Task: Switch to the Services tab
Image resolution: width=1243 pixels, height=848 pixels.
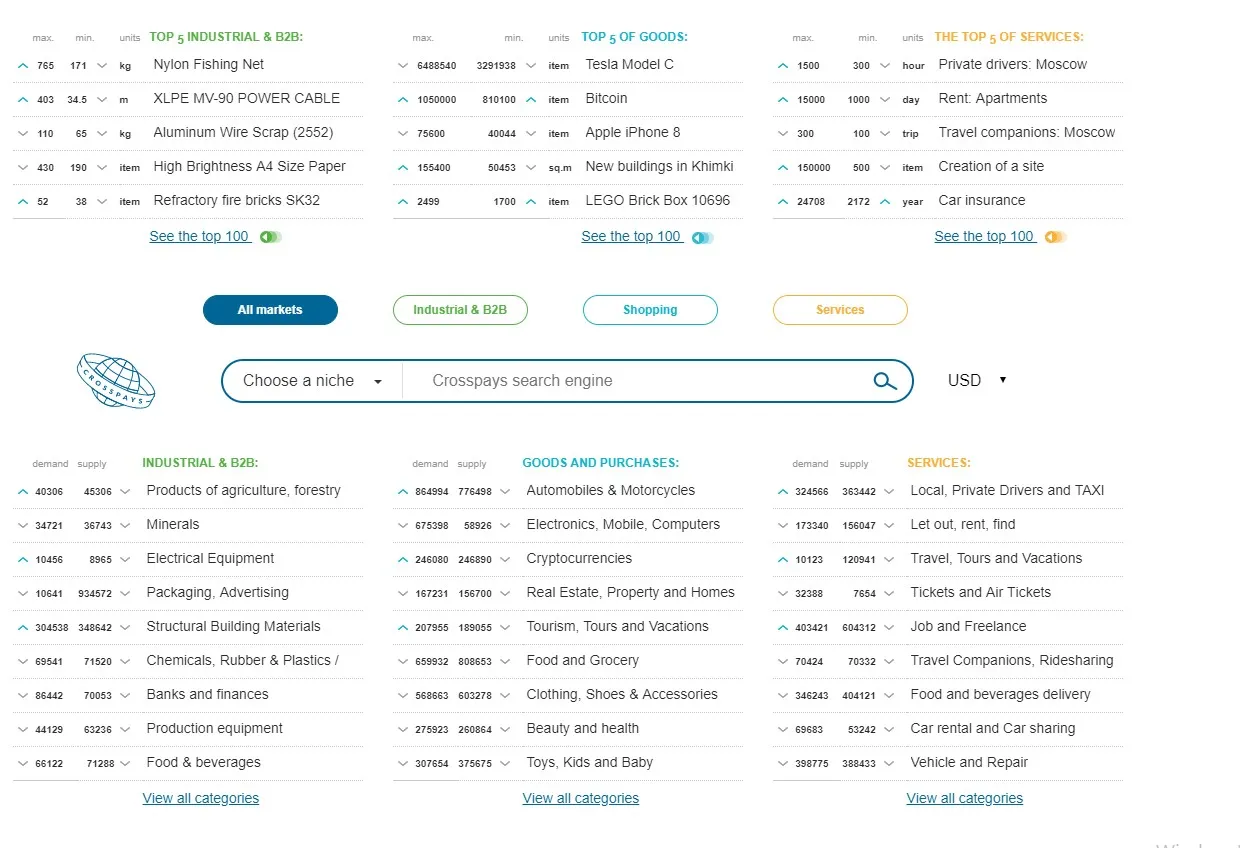Action: pyautogui.click(x=840, y=310)
